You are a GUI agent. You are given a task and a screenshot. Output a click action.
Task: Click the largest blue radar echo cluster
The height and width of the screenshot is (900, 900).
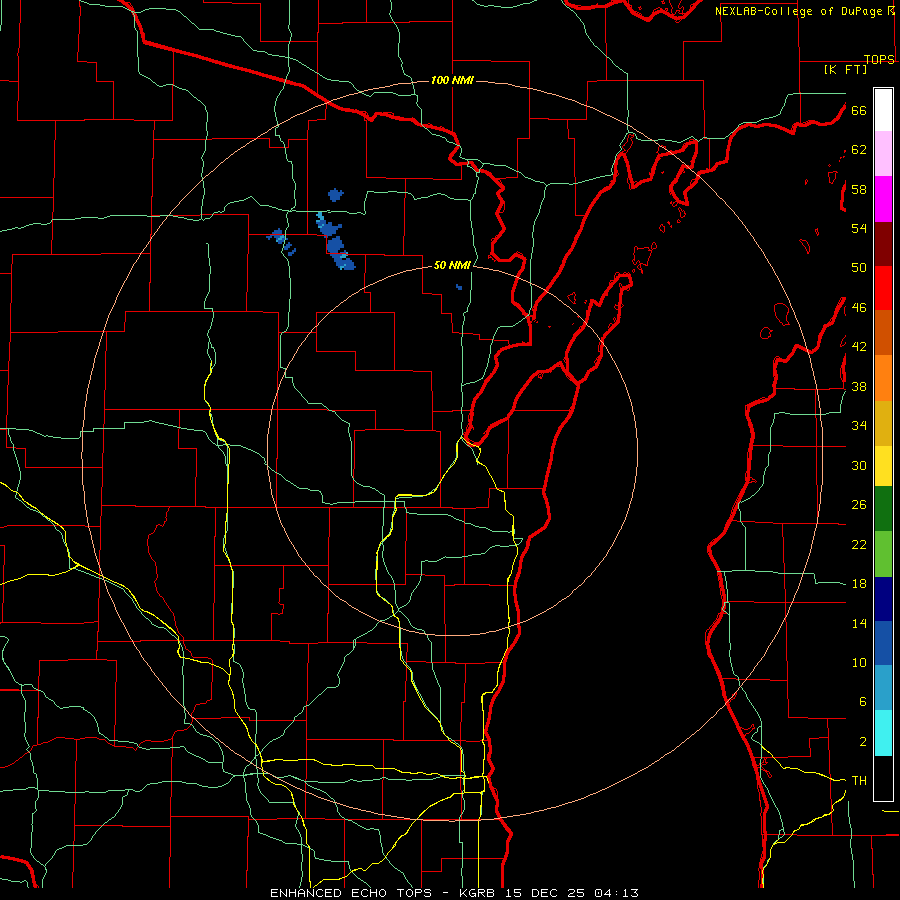[x=335, y=243]
